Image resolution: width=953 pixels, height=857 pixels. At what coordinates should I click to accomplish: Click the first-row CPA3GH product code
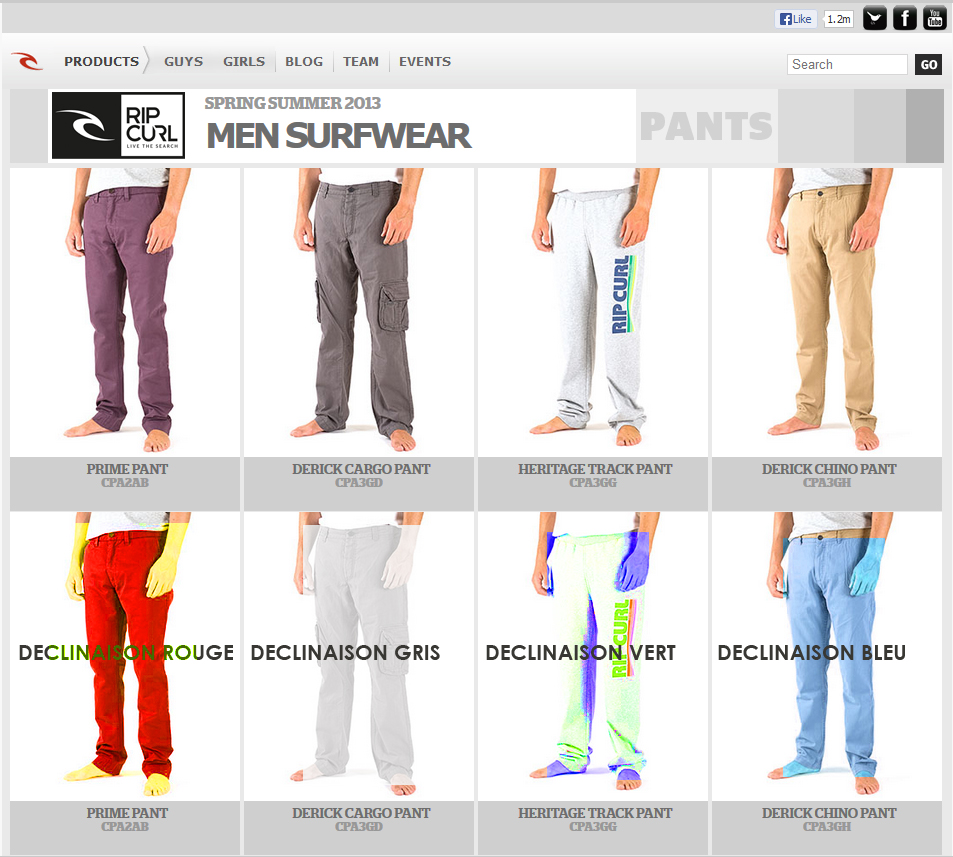pyautogui.click(x=827, y=483)
